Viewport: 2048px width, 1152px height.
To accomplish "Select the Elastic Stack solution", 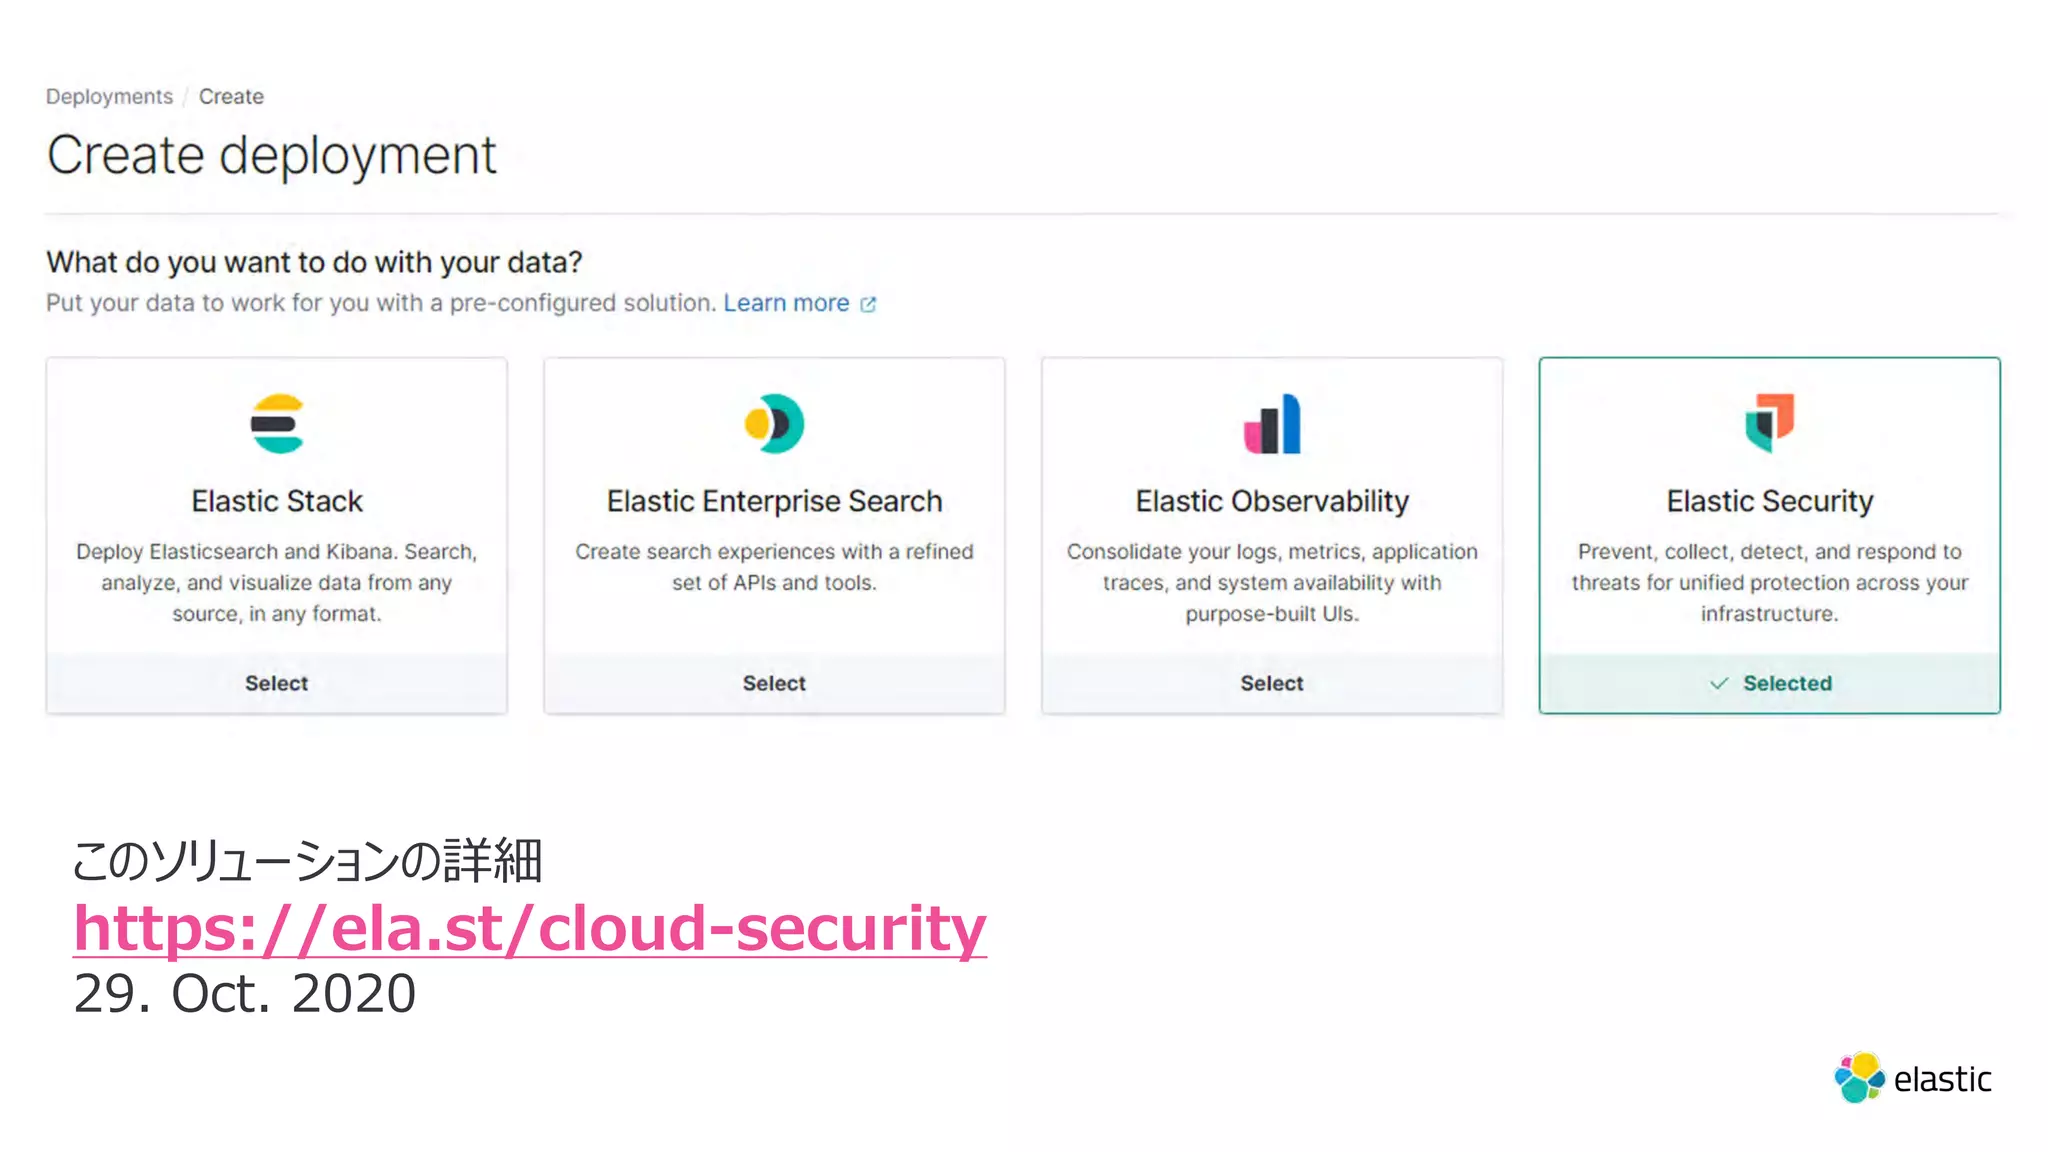I will [277, 683].
